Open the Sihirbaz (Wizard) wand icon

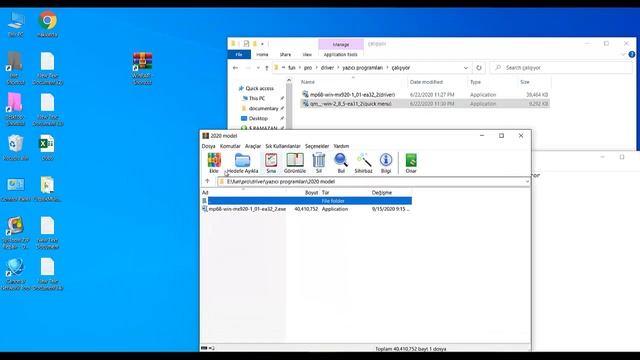coord(363,163)
